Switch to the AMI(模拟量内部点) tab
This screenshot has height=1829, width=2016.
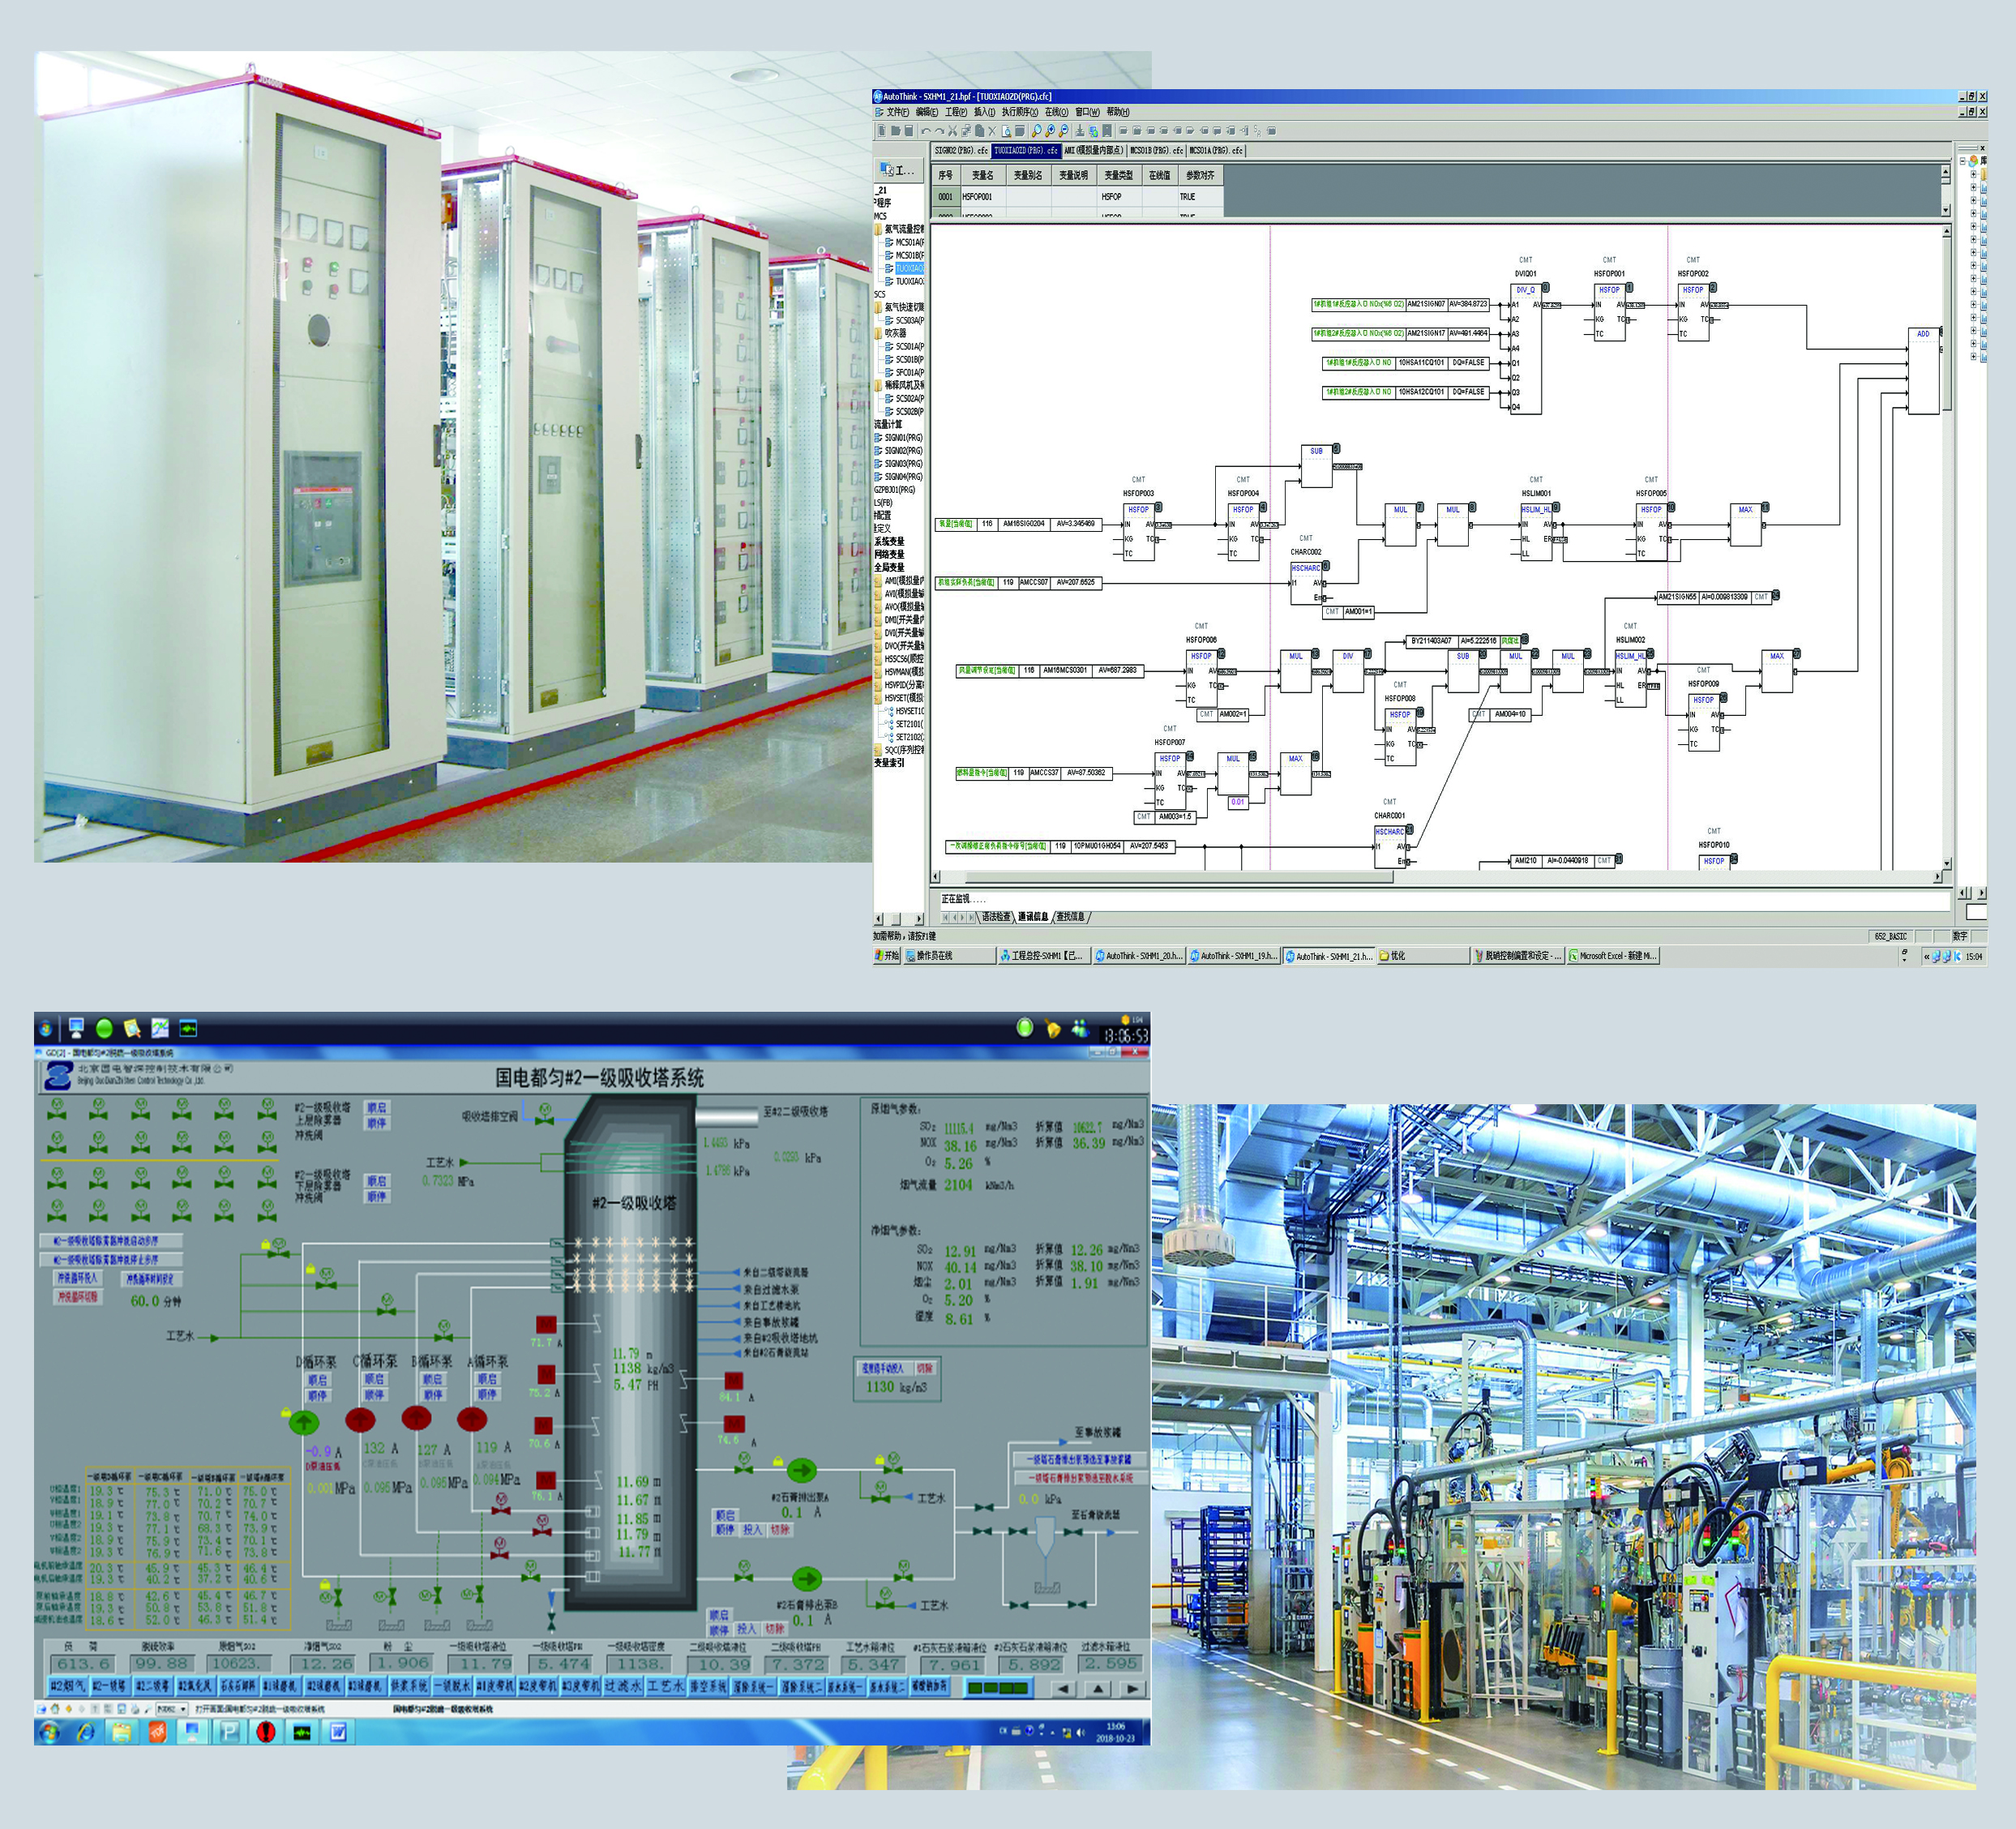point(1094,151)
